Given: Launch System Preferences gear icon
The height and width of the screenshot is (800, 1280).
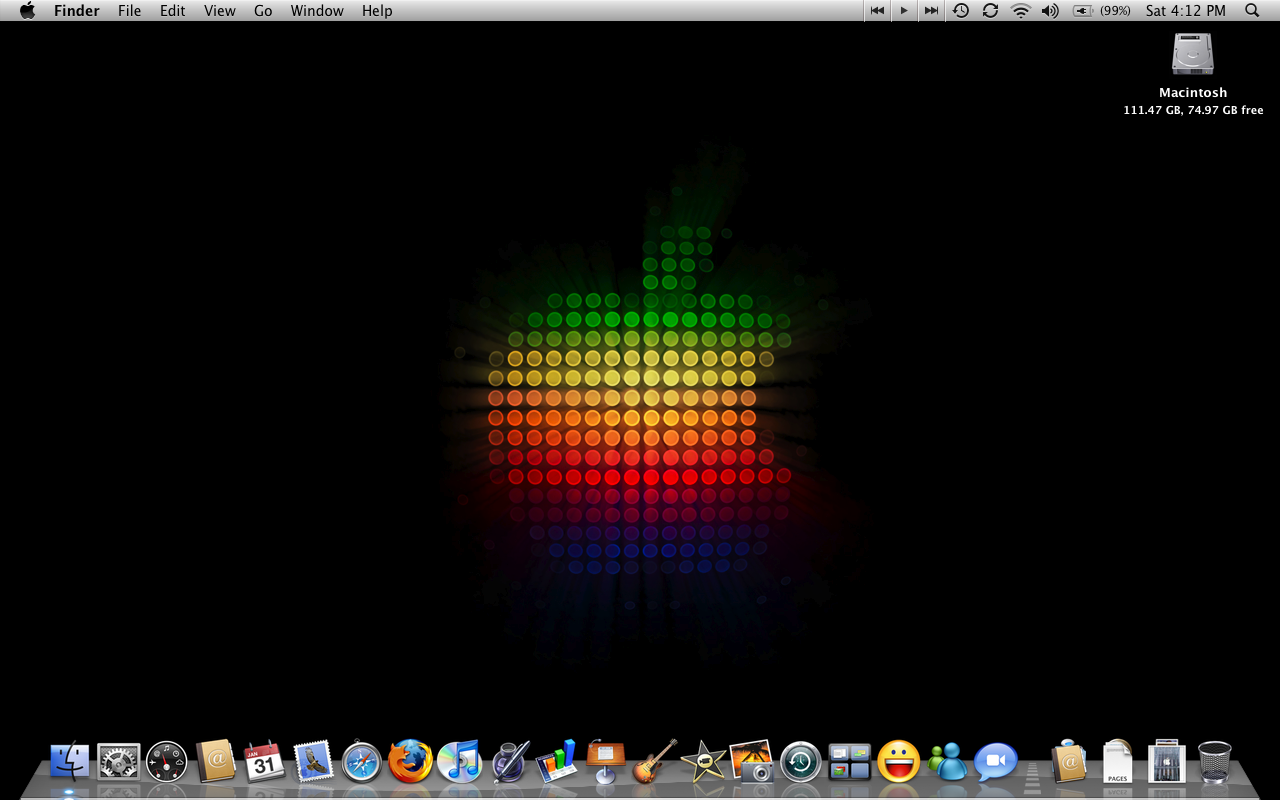Looking at the screenshot, I should pyautogui.click(x=118, y=762).
